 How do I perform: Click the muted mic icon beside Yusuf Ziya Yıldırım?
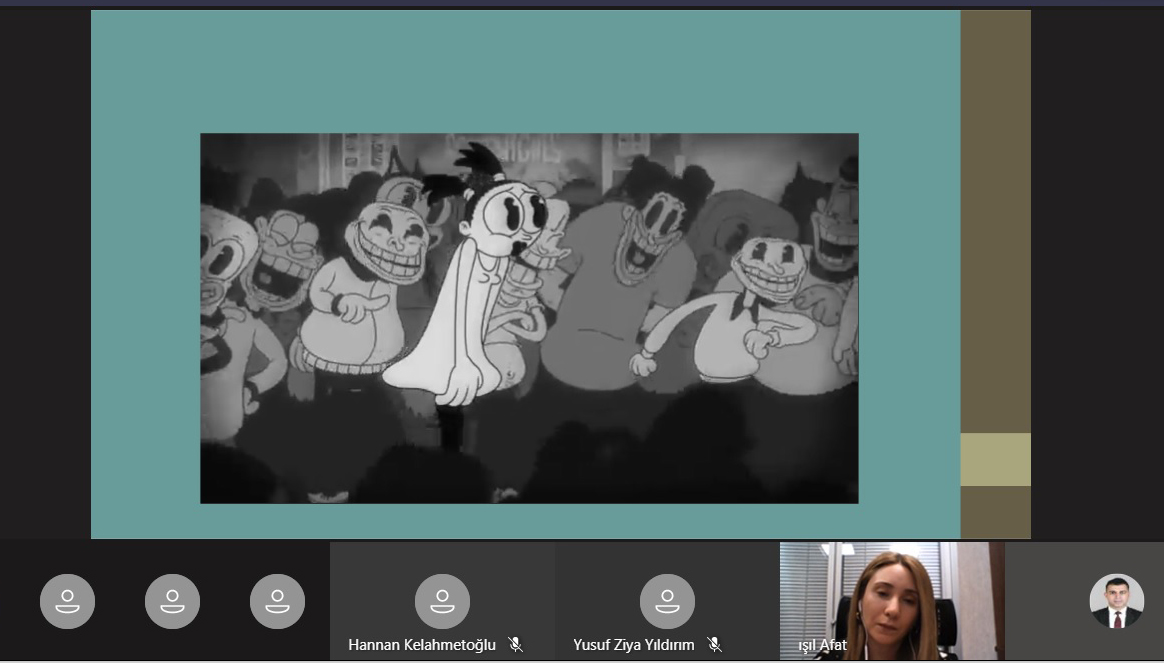coord(714,645)
